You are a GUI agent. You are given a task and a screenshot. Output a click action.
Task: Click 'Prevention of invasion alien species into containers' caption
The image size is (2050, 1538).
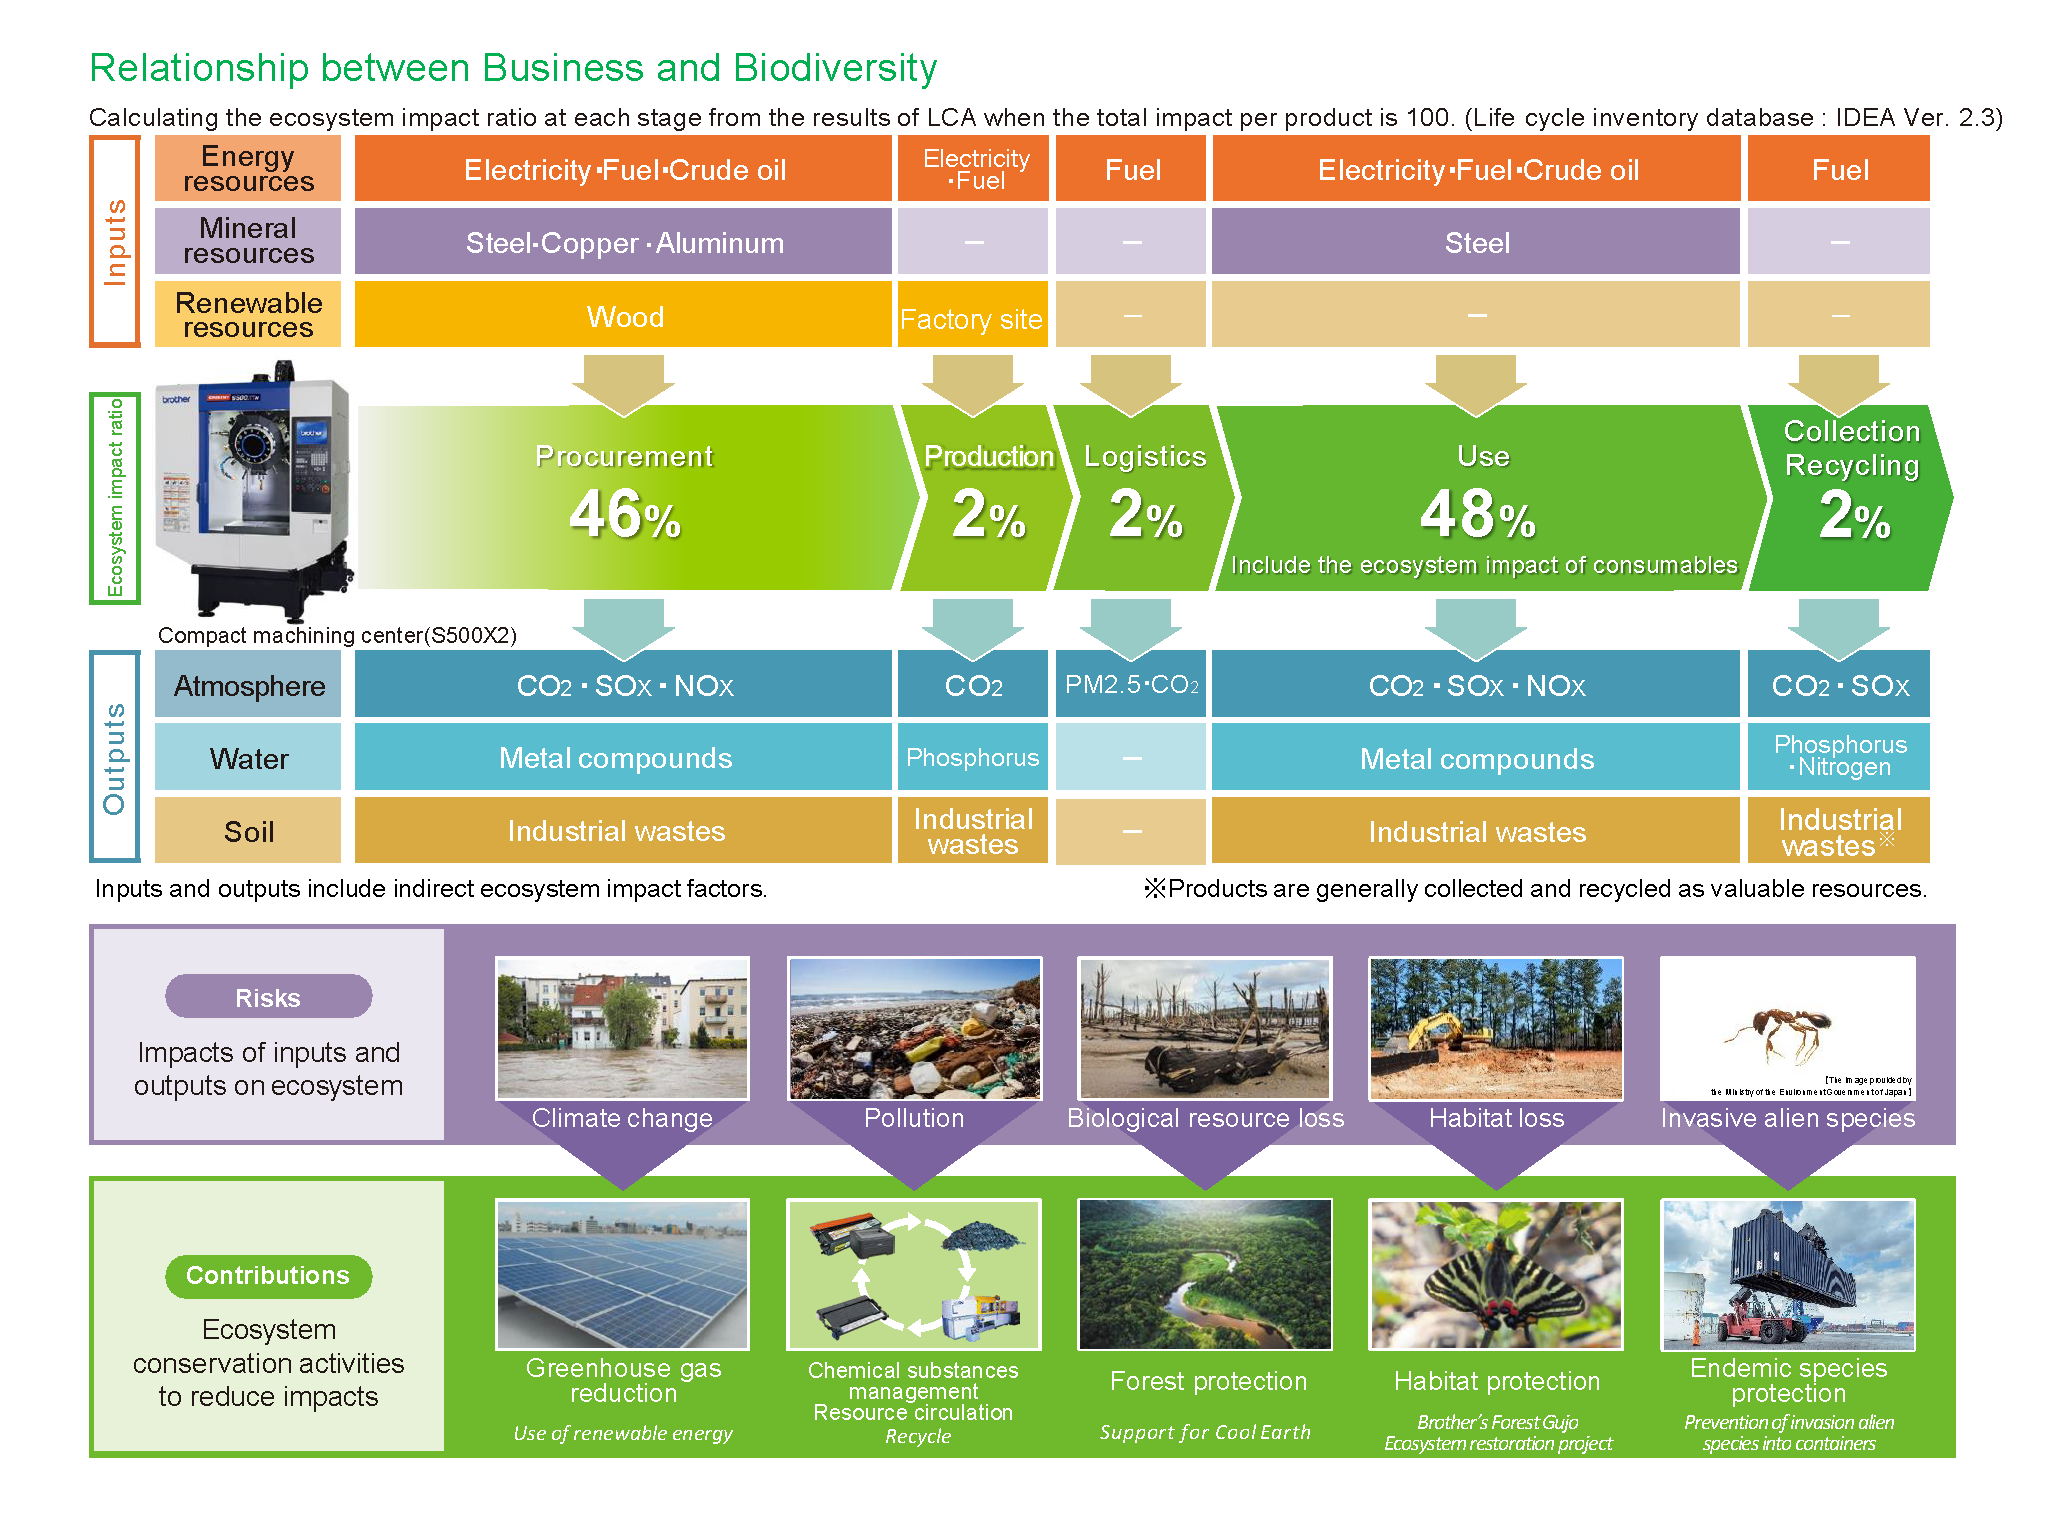coord(1789,1433)
